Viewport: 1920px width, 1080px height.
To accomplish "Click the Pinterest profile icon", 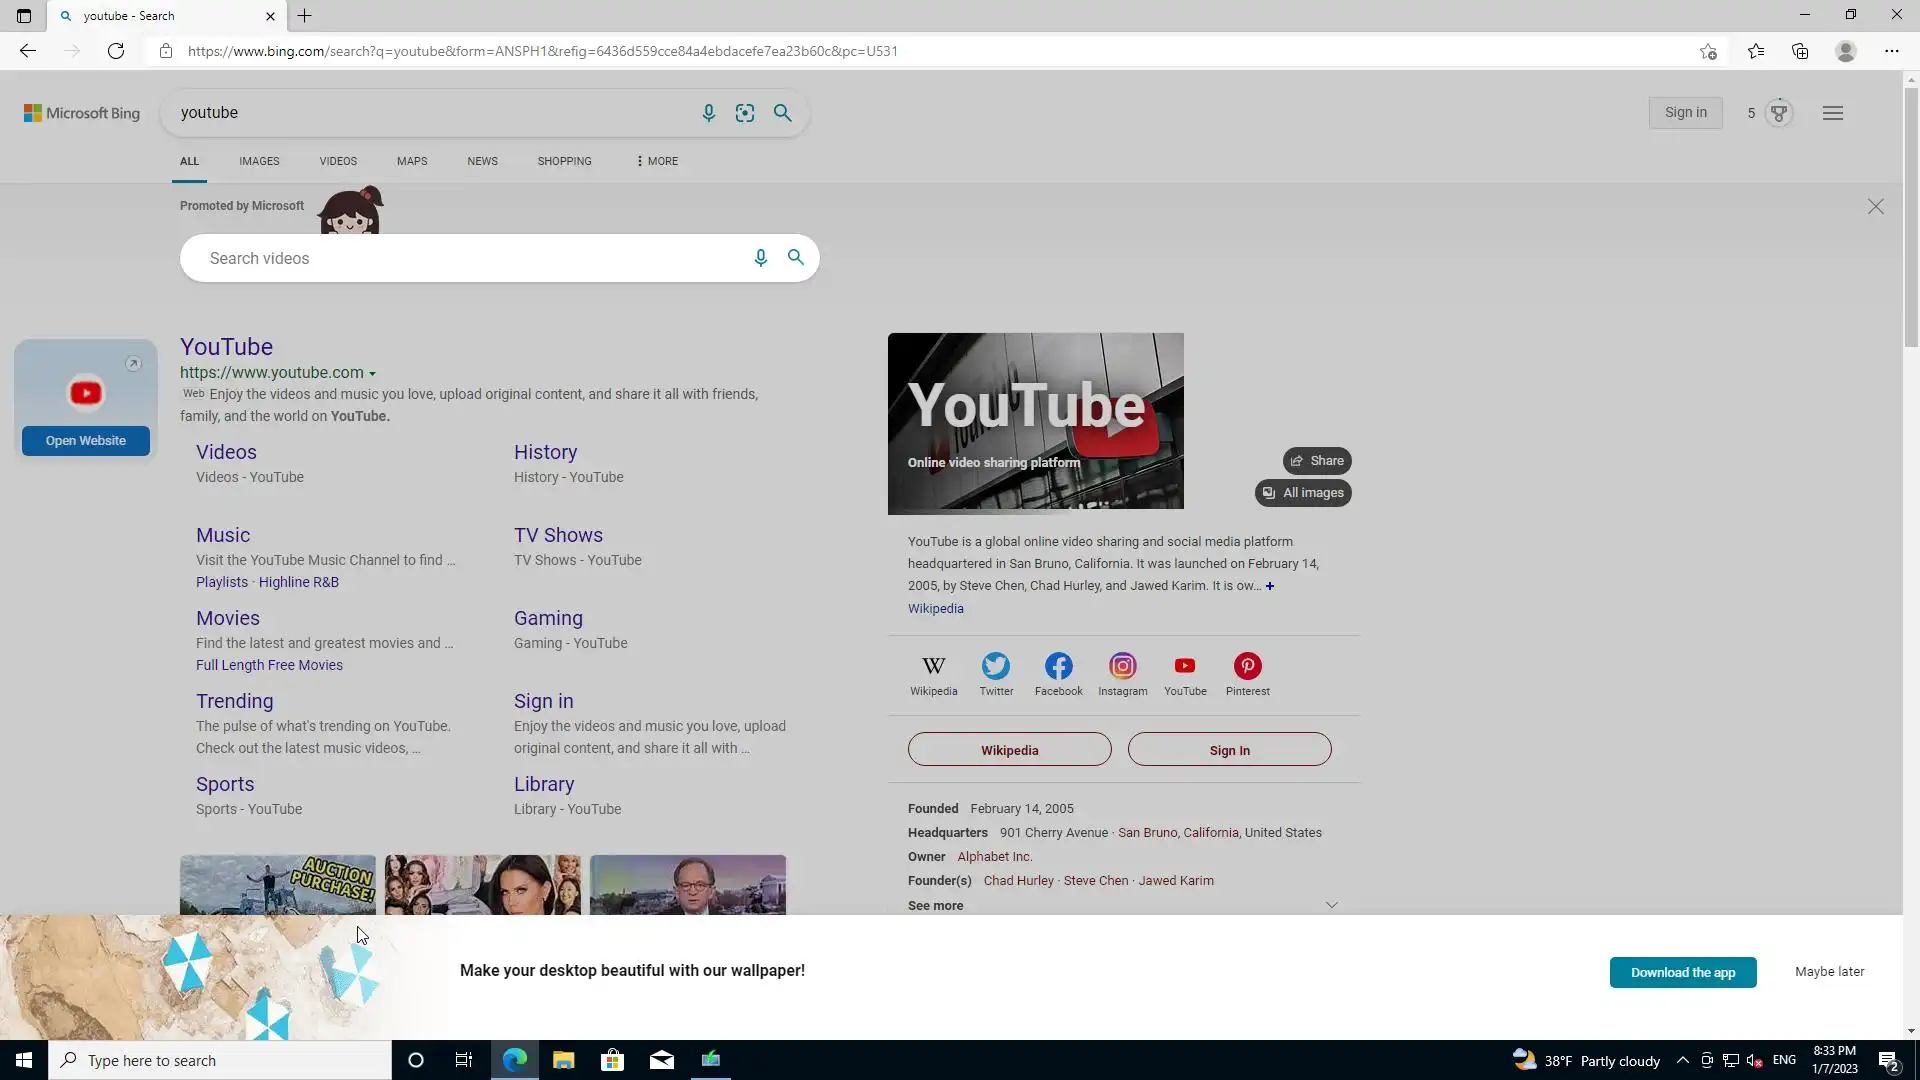I will [1247, 666].
